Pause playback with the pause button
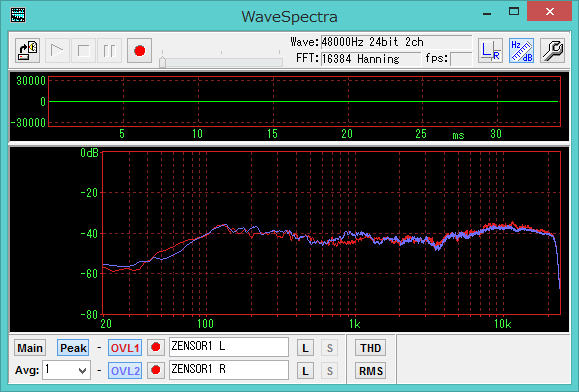This screenshot has height=392, width=579. coord(110,51)
